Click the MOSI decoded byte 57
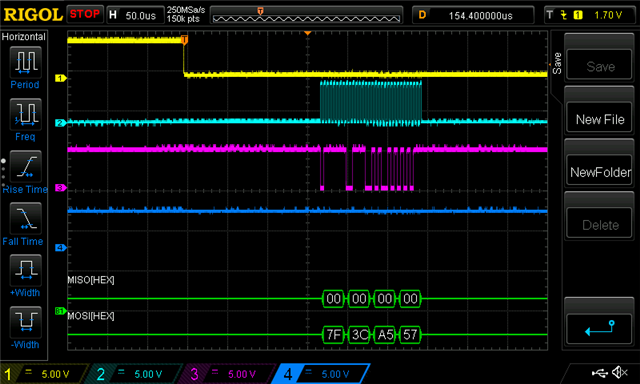 (x=410, y=335)
